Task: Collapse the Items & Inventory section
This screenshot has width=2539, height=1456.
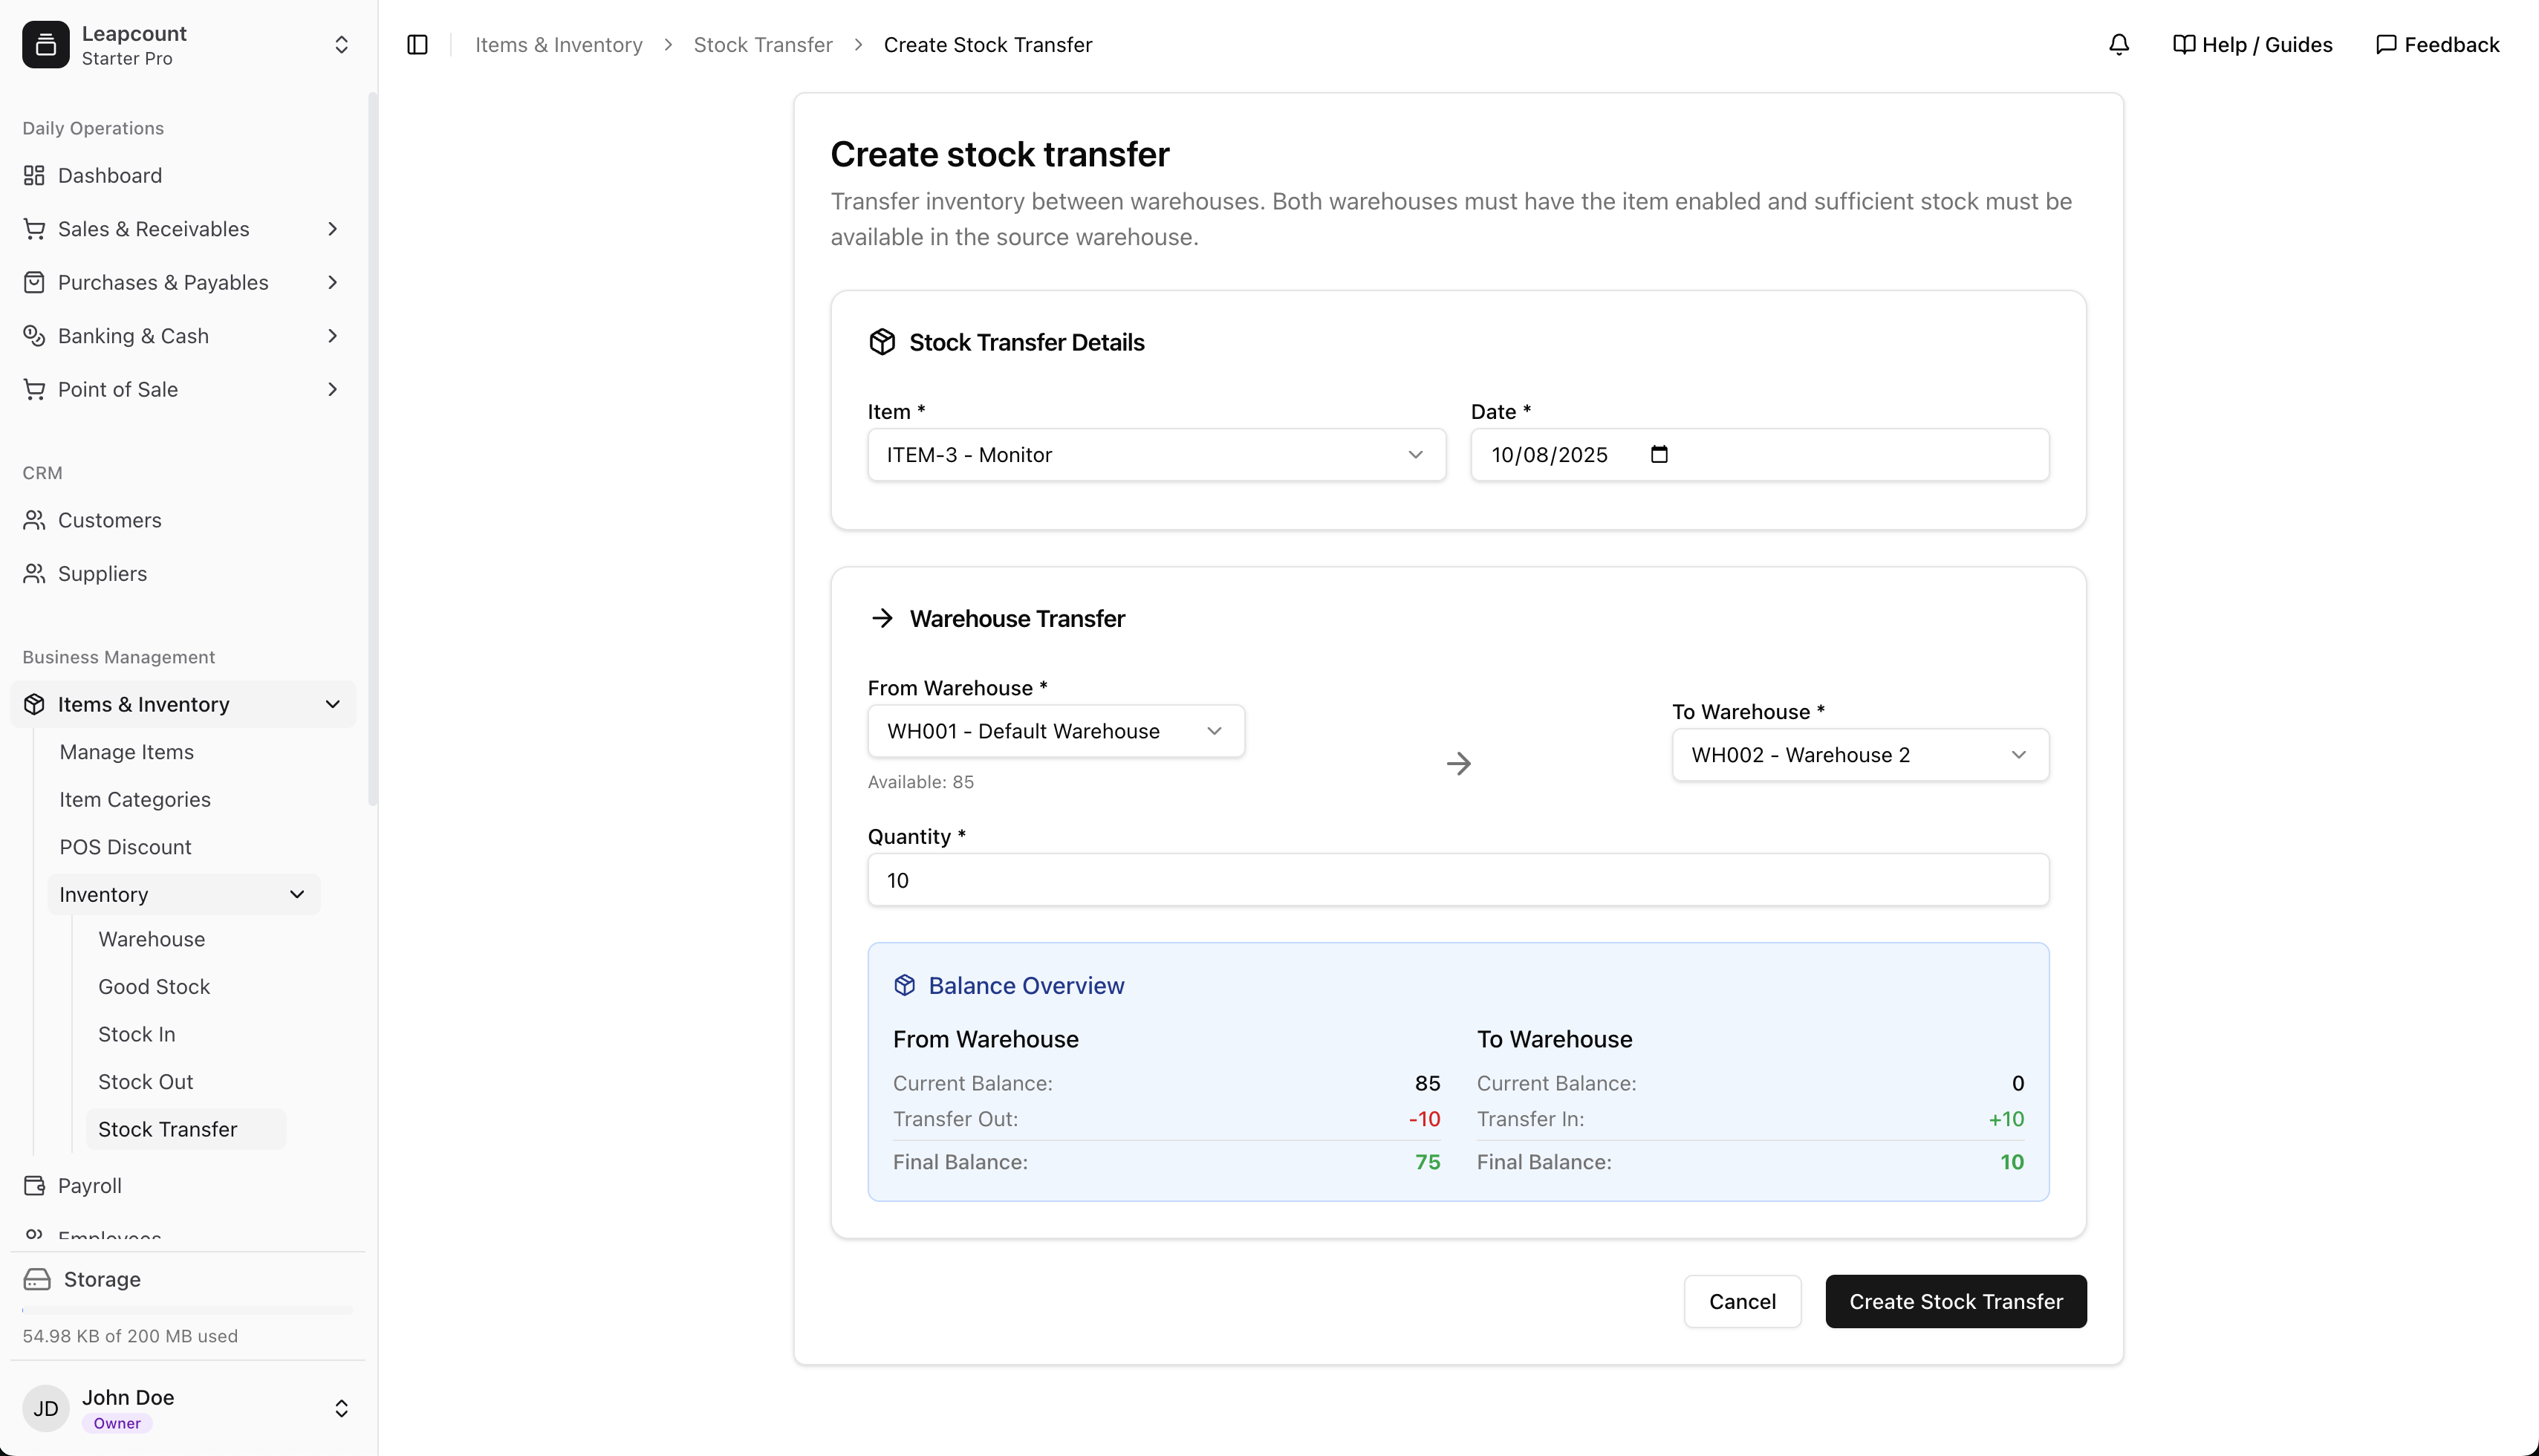Action: point(333,704)
